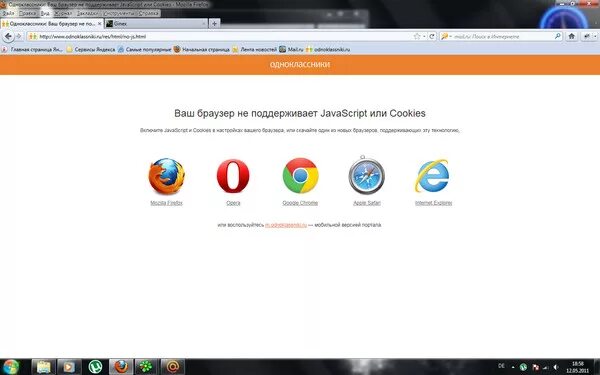Open the odnoklassniki.ru bookmark
600x375 pixels.
pos(328,49)
